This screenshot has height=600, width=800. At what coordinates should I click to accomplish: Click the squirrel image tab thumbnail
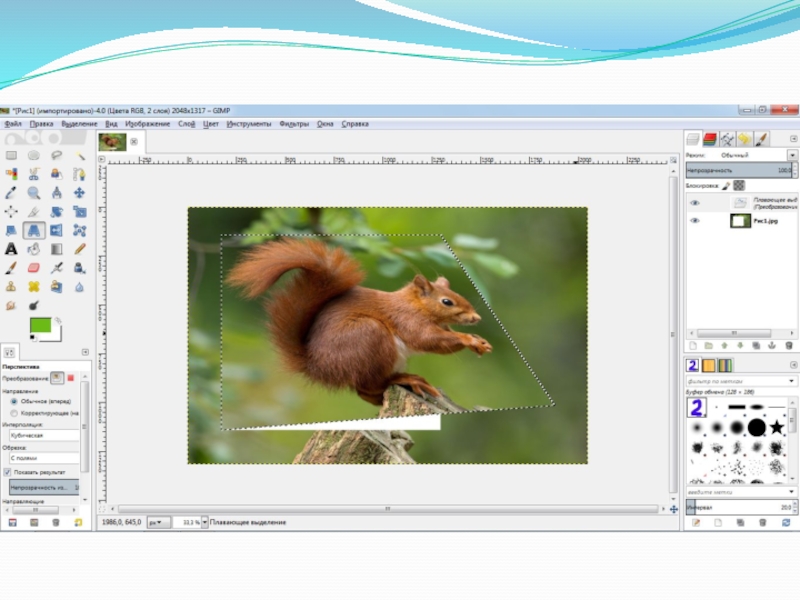point(112,142)
